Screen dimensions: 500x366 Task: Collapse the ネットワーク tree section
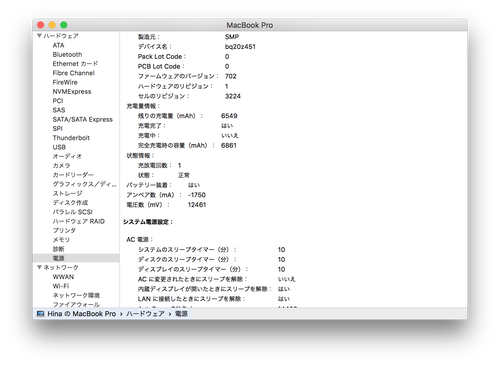[39, 267]
